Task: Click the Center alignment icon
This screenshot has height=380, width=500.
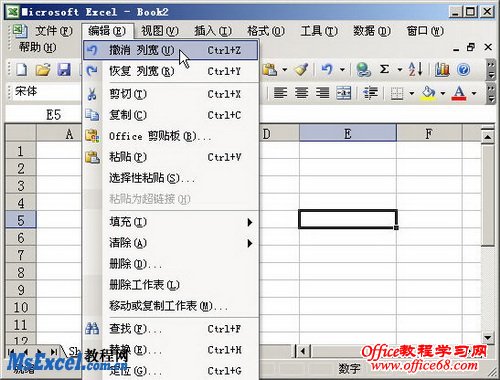Action: tap(301, 93)
